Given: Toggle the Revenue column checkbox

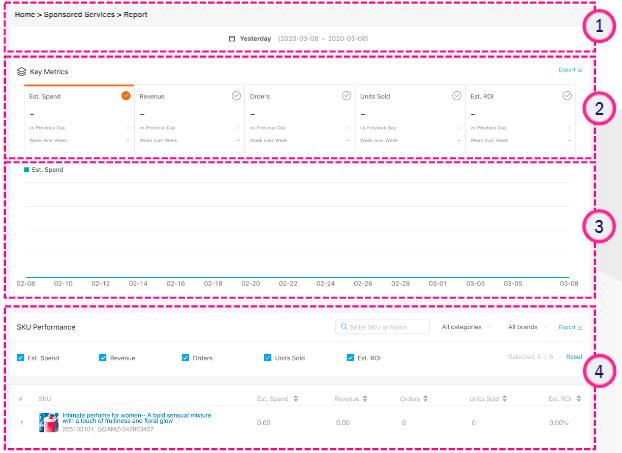Looking at the screenshot, I should (x=103, y=357).
